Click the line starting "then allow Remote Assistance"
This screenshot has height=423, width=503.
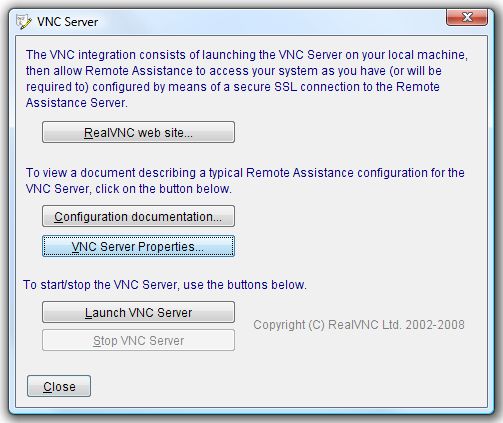click(234, 71)
